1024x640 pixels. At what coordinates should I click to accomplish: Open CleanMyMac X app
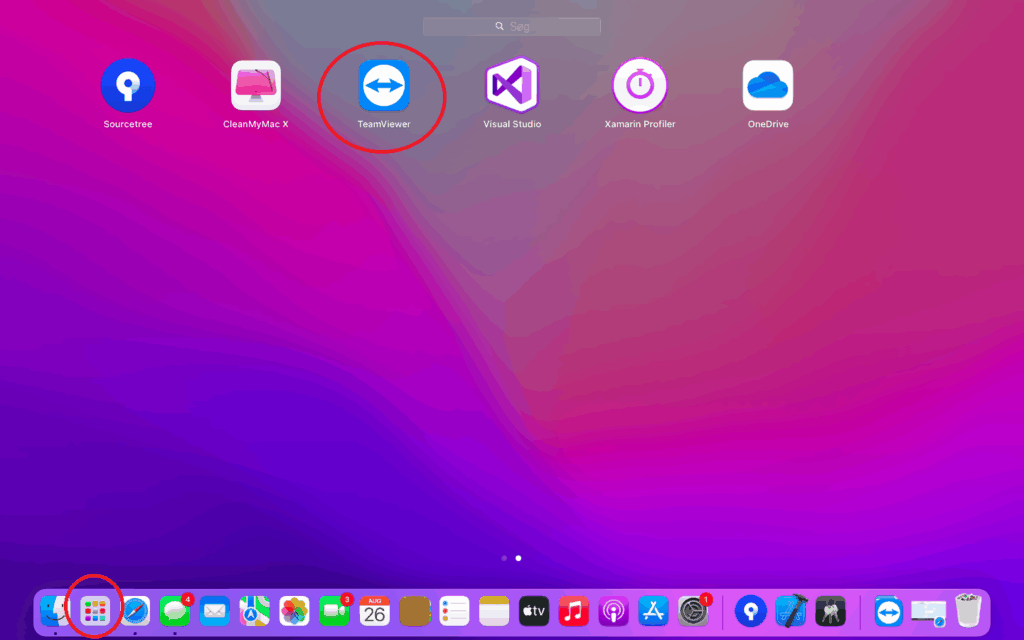click(x=256, y=86)
